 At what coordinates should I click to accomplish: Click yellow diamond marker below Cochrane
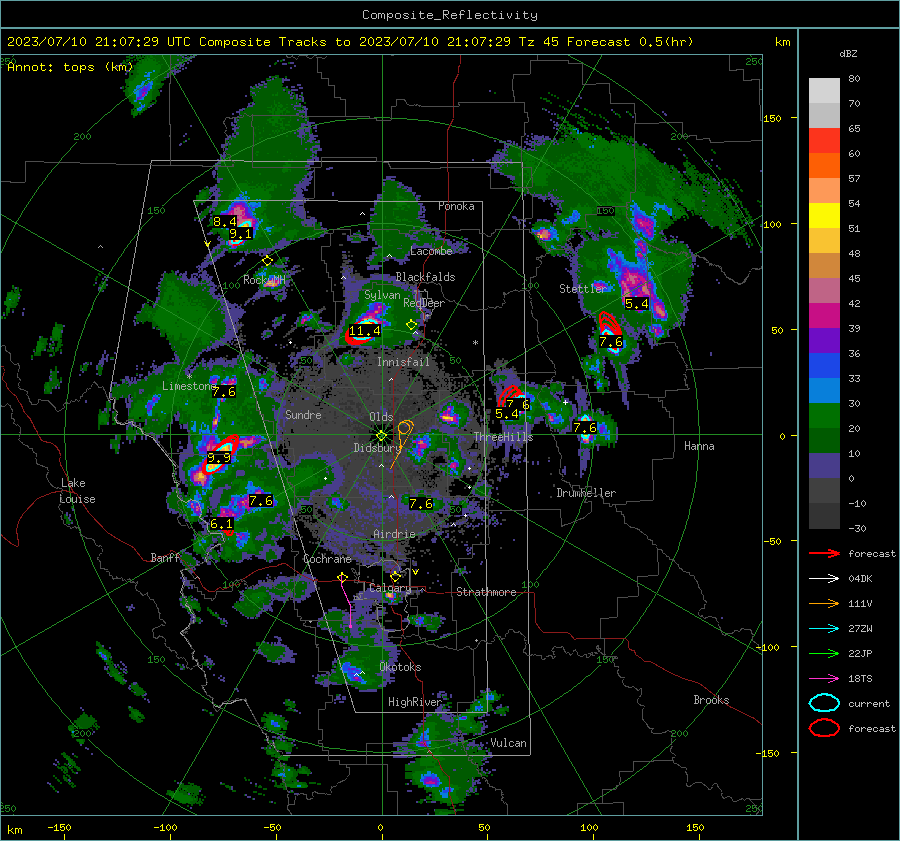(343, 577)
